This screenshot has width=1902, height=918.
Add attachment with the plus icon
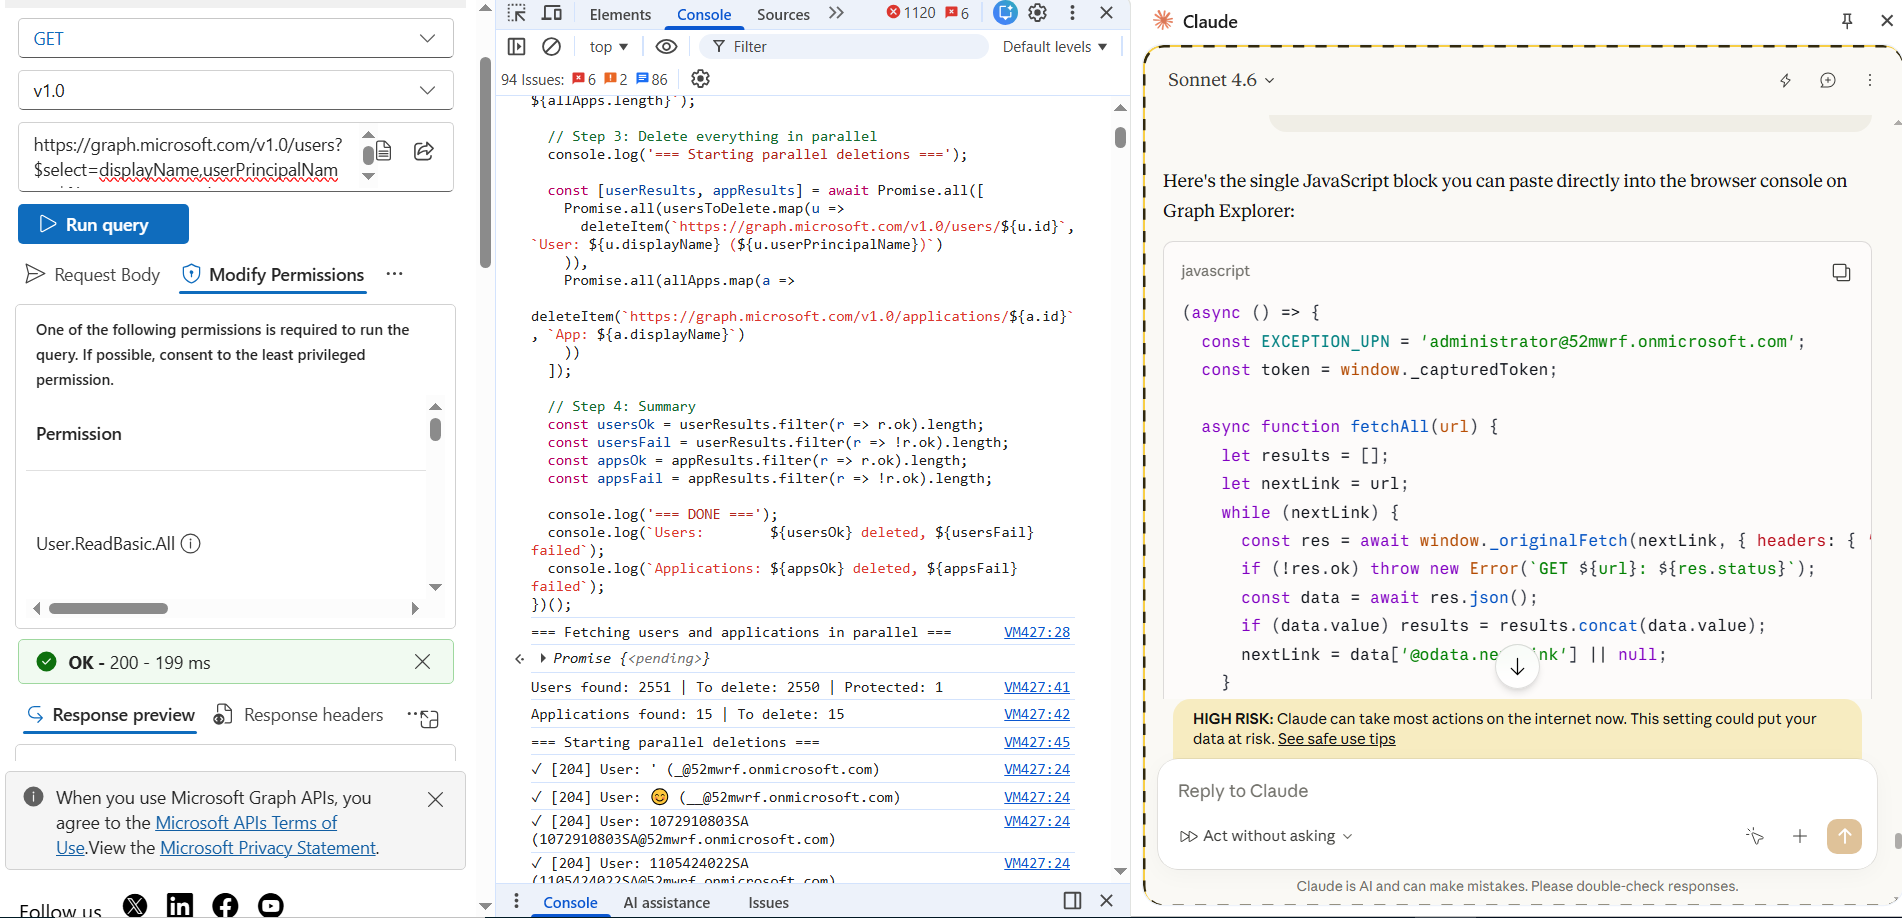(1800, 836)
